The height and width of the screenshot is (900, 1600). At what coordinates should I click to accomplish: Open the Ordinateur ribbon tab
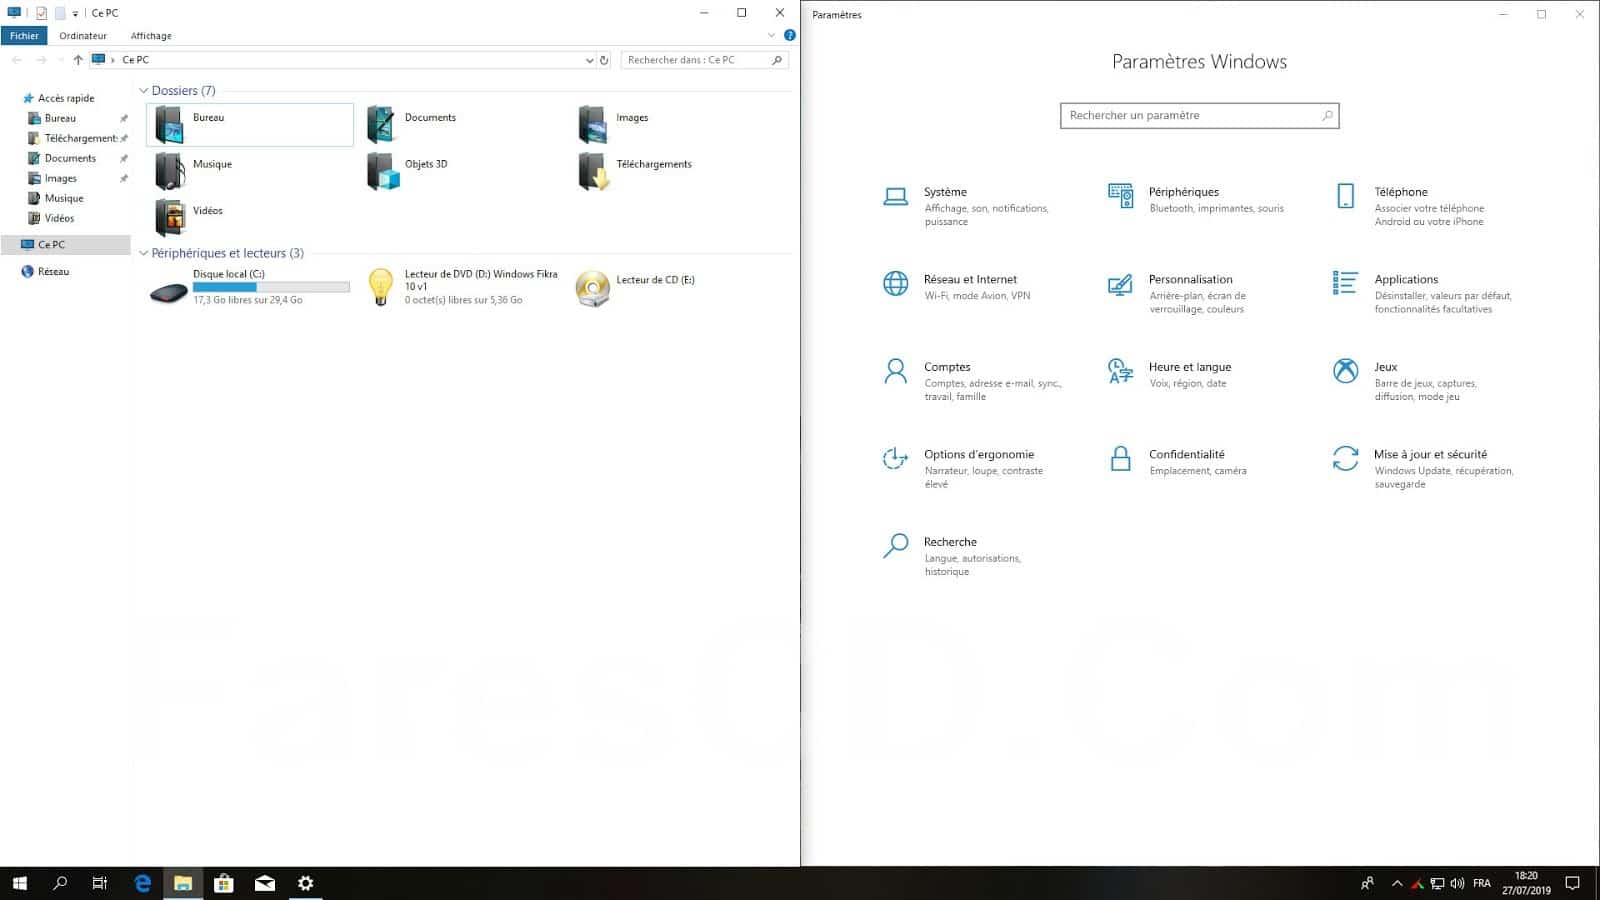point(83,36)
